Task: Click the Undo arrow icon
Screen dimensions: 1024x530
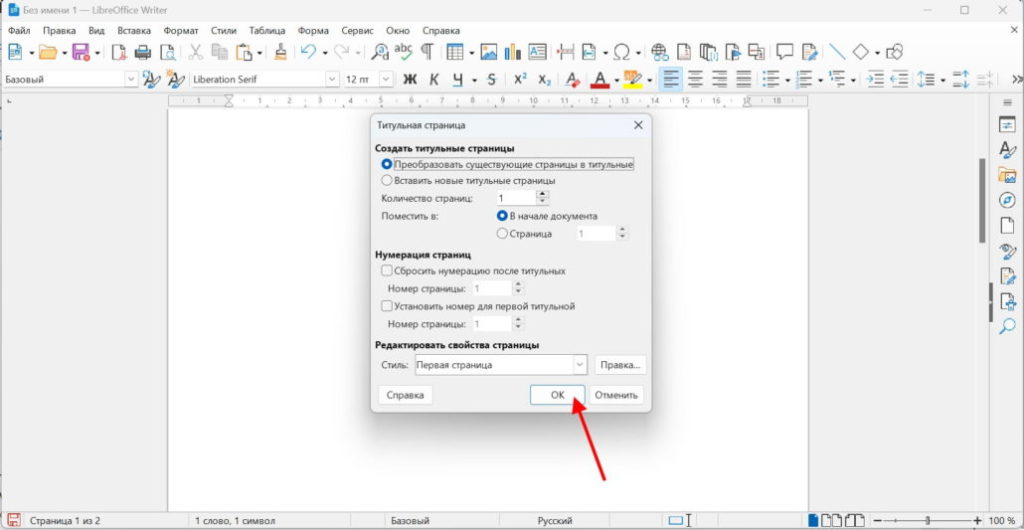Action: point(308,52)
